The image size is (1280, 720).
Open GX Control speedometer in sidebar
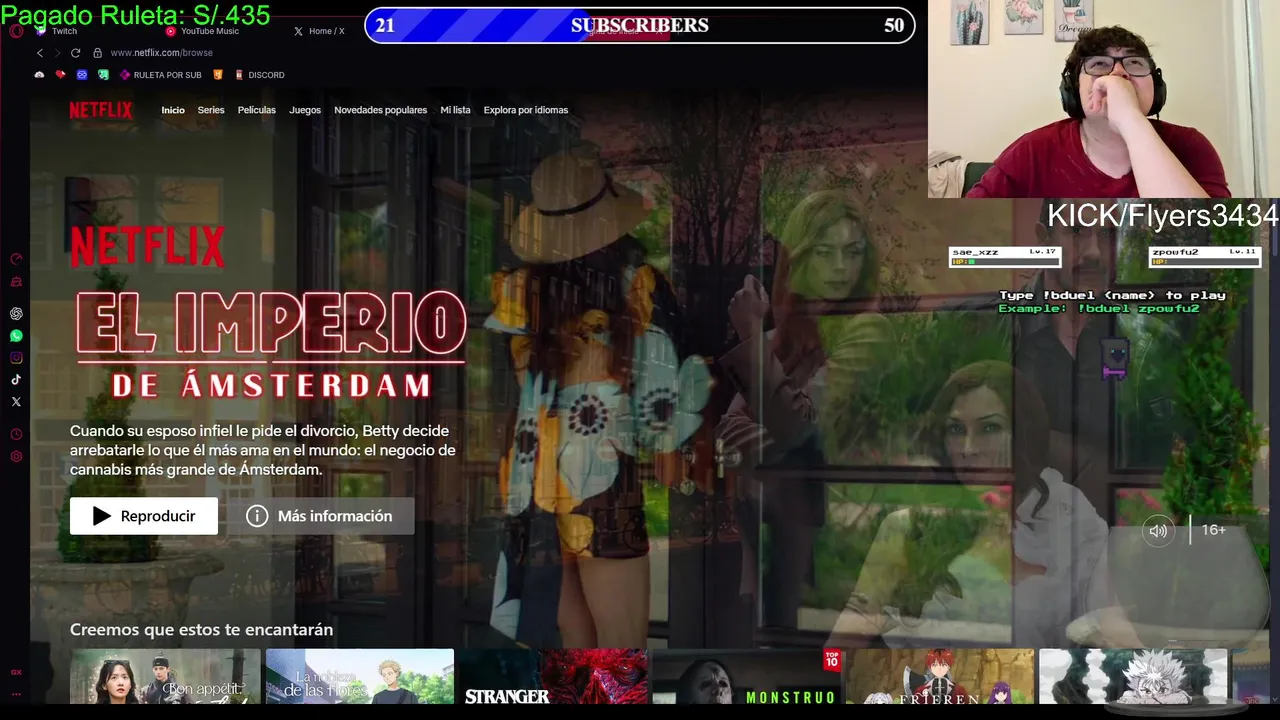[16, 259]
